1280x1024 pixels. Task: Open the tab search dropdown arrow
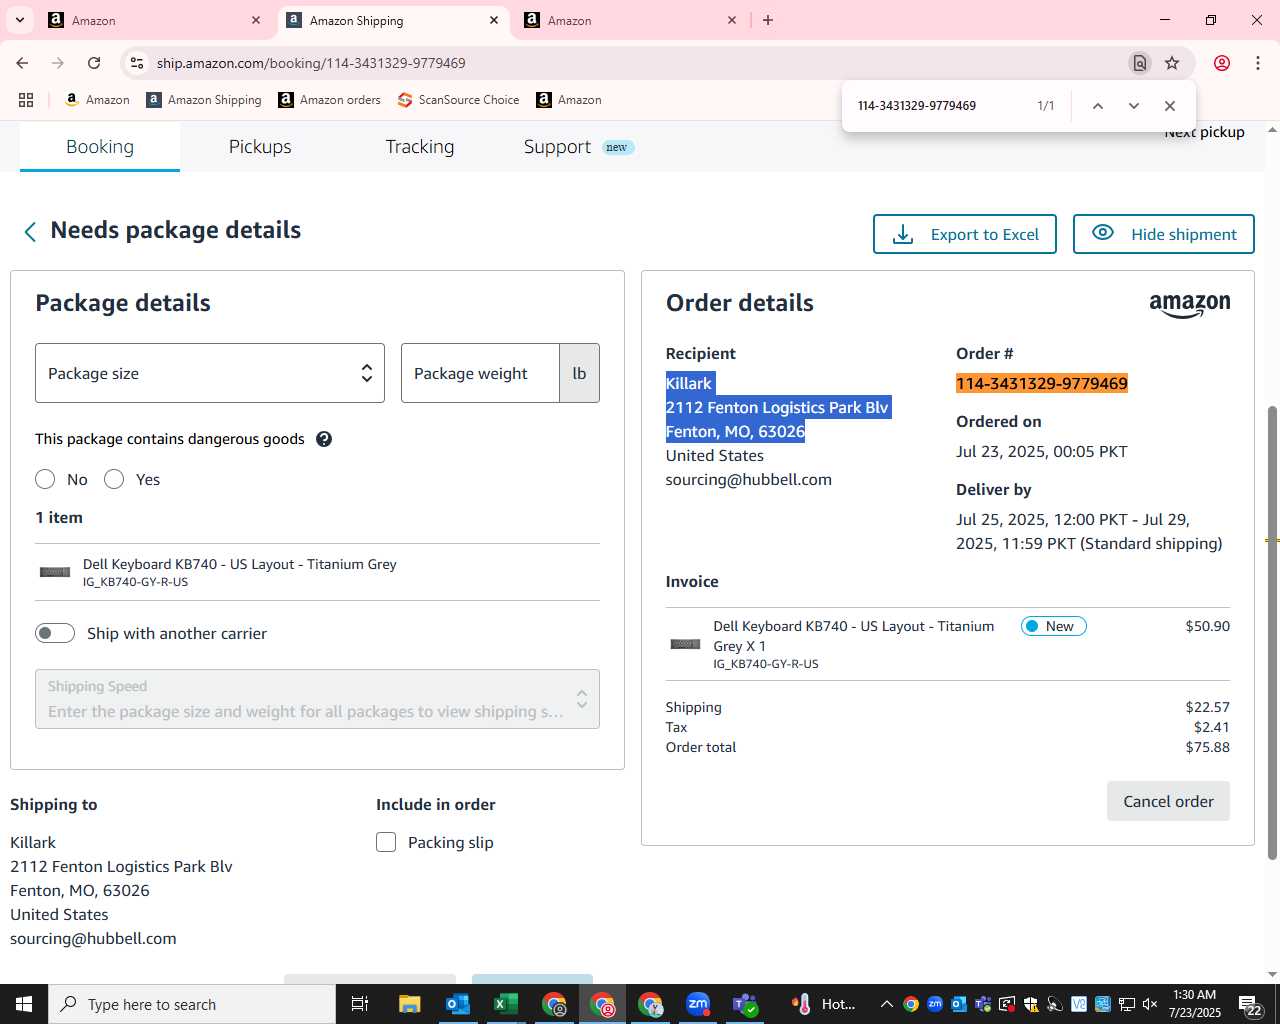pos(19,20)
